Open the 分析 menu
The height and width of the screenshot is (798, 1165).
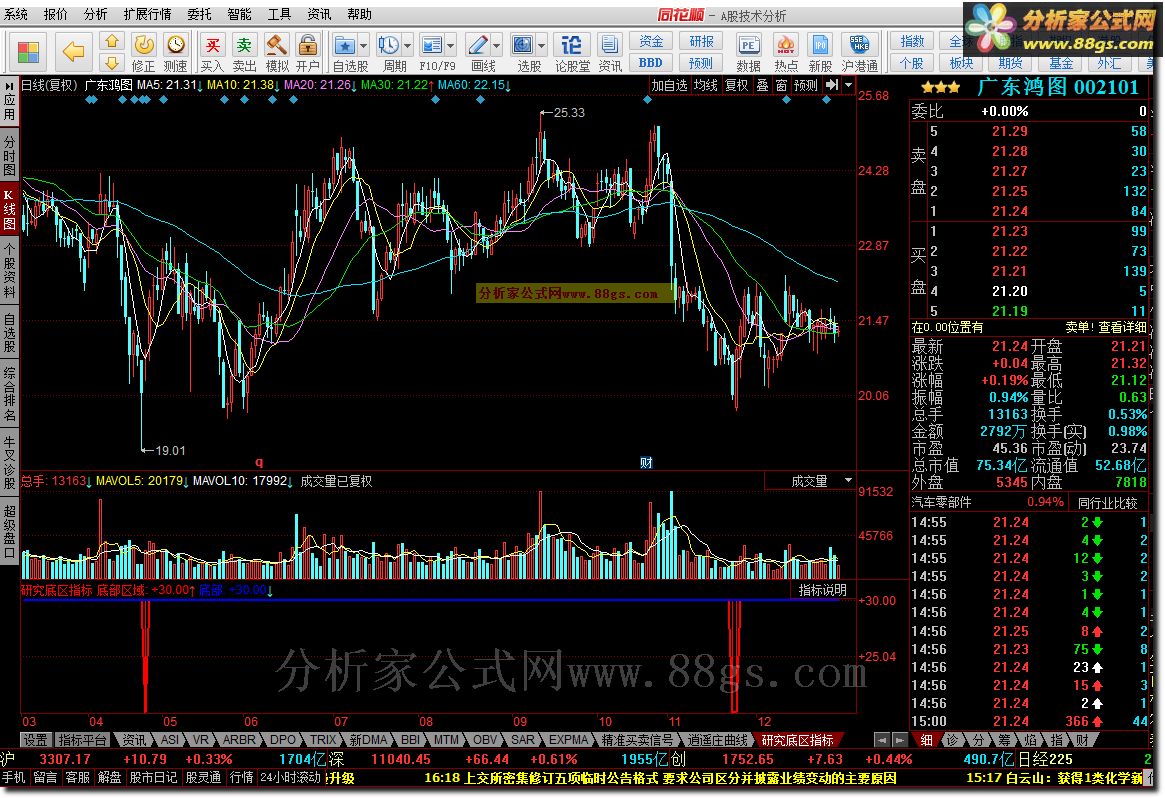pyautogui.click(x=95, y=14)
